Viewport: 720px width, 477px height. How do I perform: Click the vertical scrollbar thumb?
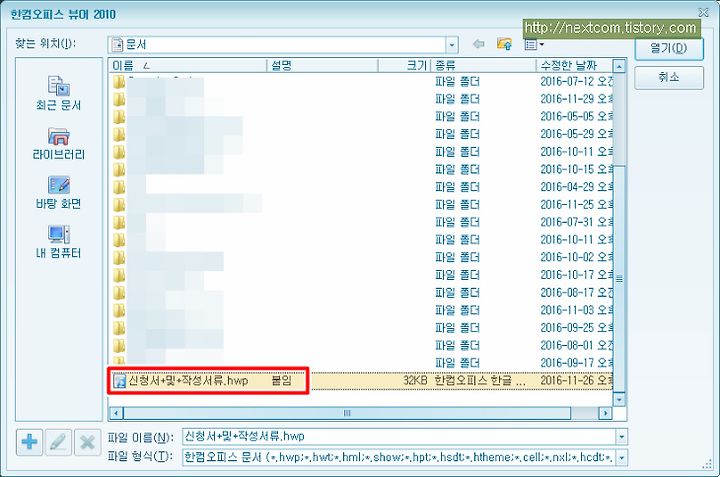(x=619, y=279)
